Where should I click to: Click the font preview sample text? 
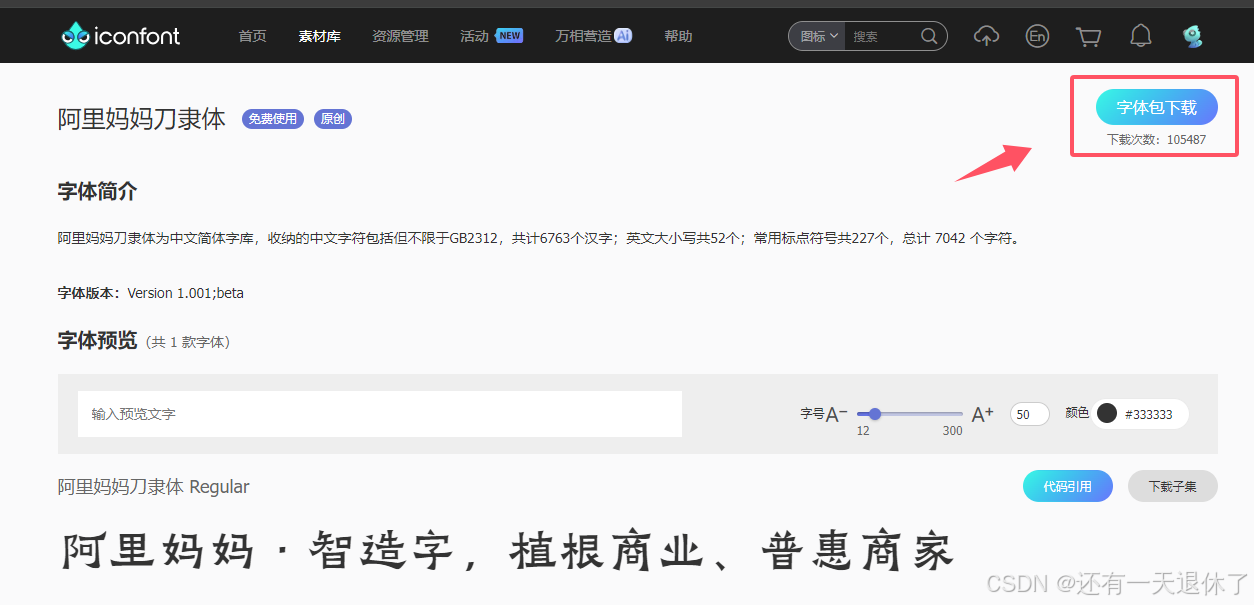(507, 552)
